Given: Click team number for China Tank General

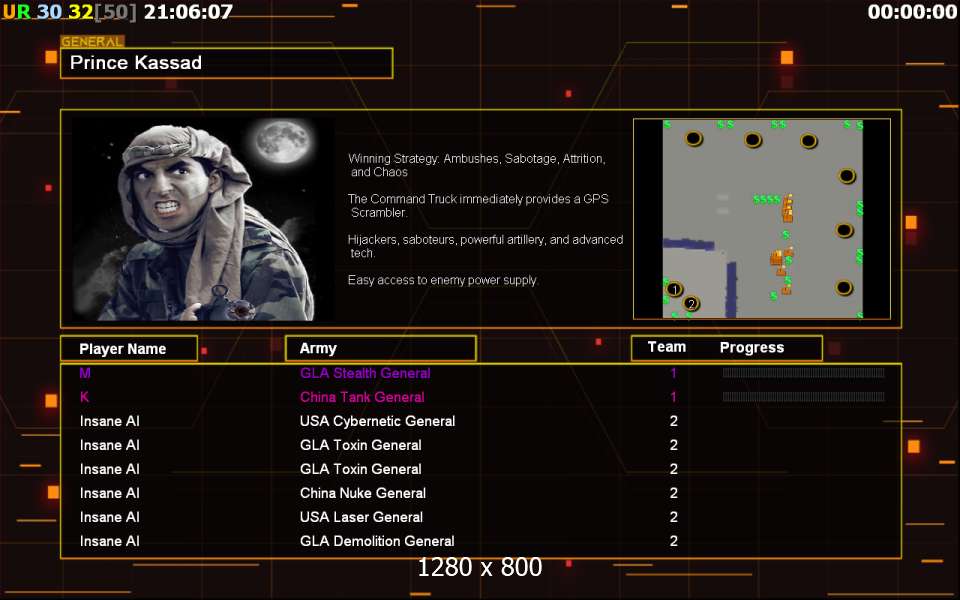Looking at the screenshot, I should click(x=673, y=397).
